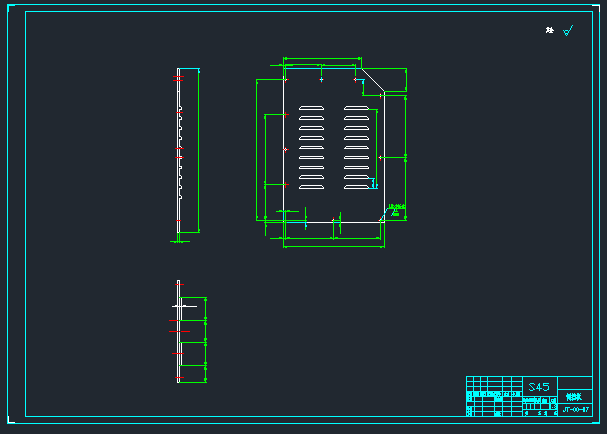
Task: Select the green annotation near bottom-right chamfer
Action: coord(396,209)
